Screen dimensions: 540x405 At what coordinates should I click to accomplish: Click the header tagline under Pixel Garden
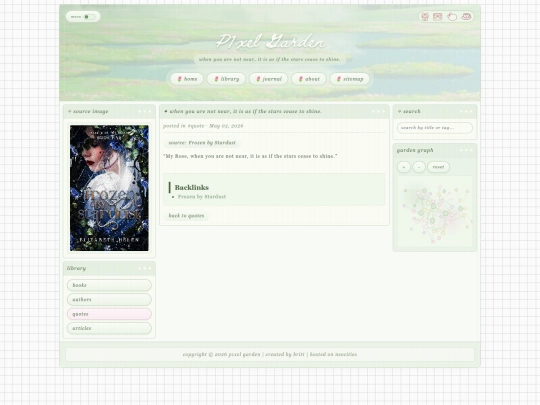[270, 60]
